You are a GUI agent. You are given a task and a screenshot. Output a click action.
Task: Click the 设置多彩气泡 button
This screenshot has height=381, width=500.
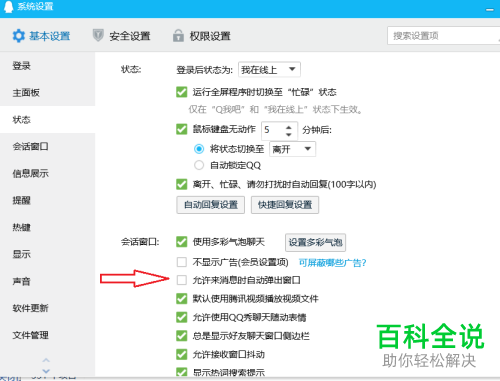pyautogui.click(x=315, y=242)
